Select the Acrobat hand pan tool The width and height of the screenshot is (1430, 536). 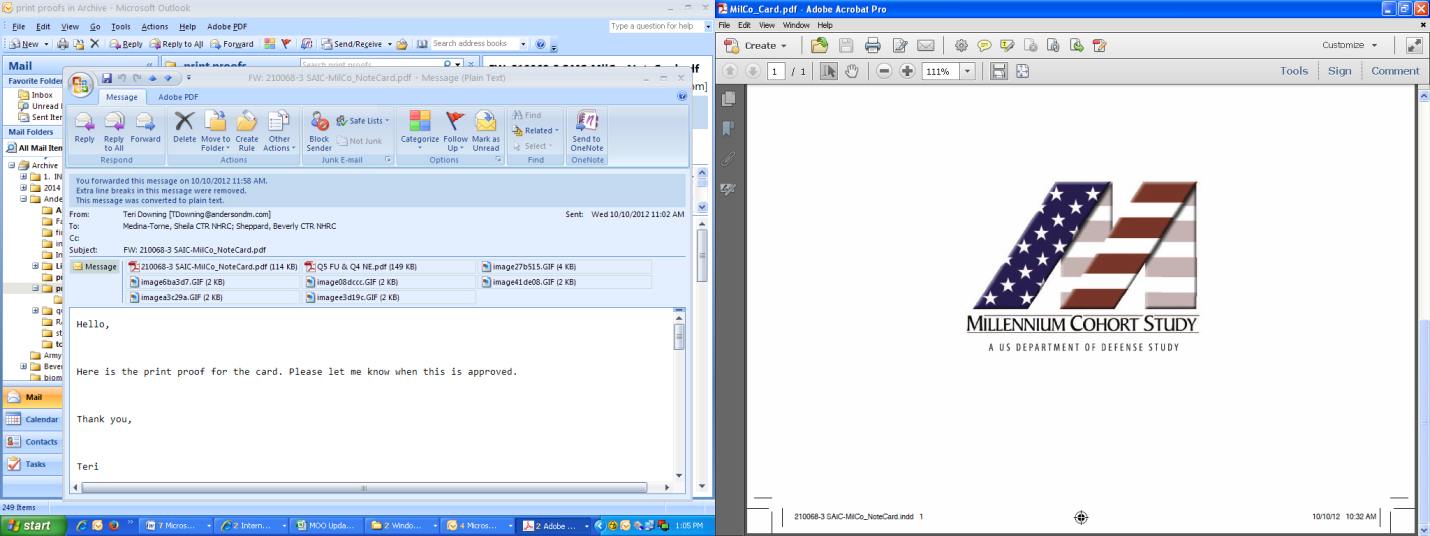click(x=852, y=71)
